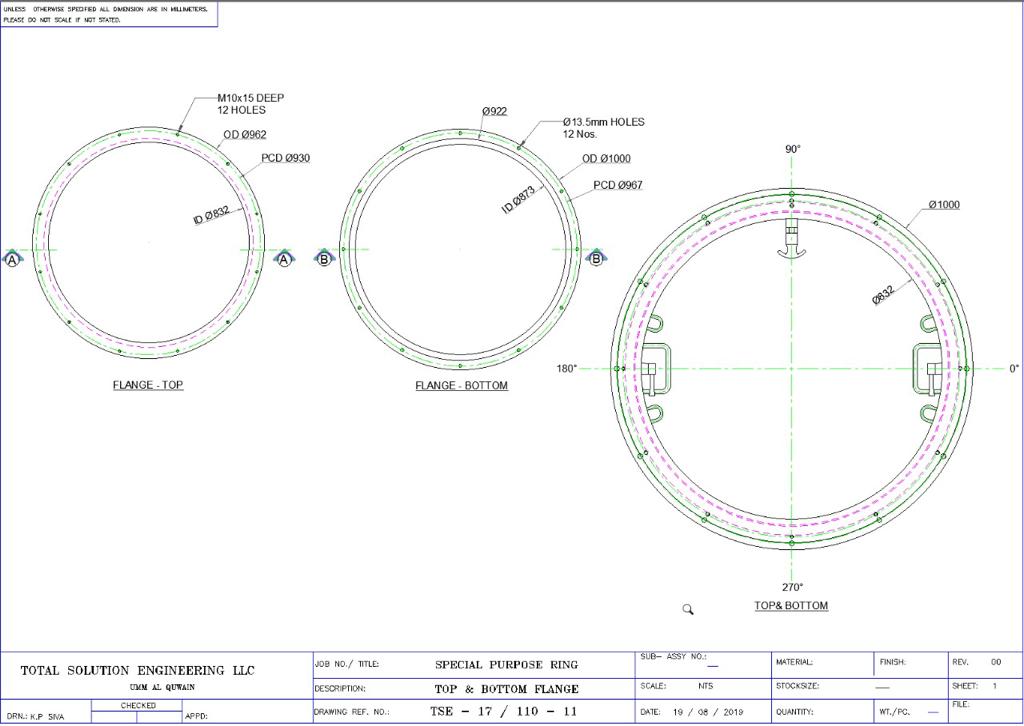This screenshot has width=1024, height=726.
Task: Click the OD Ø1000 dimension on bottom flange
Action: tap(606, 159)
